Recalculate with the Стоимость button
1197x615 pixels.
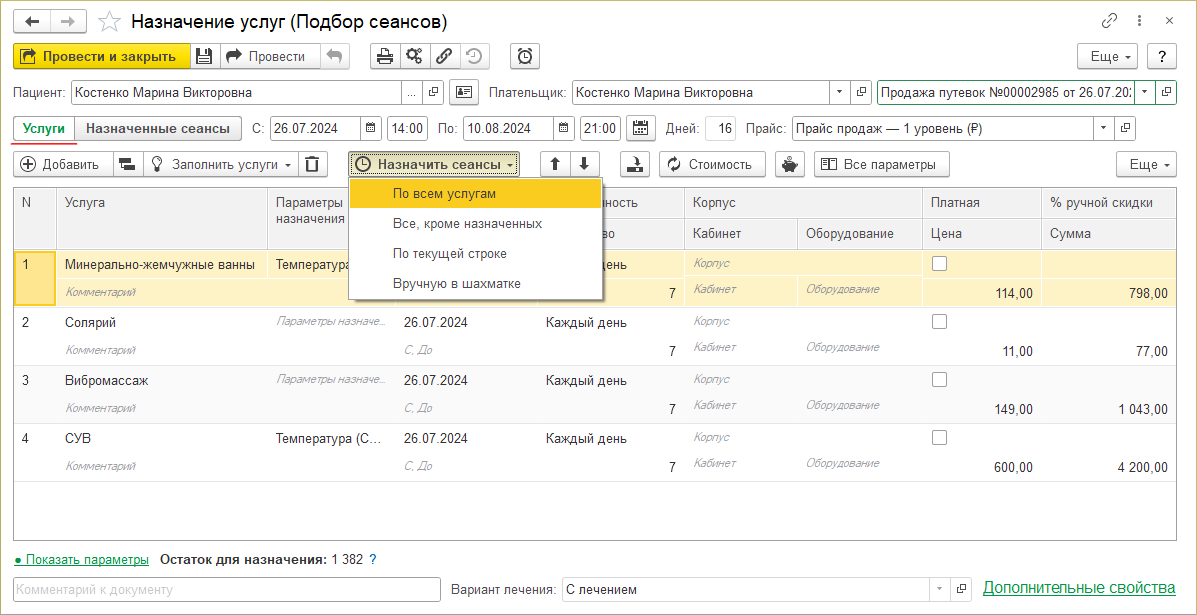pyautogui.click(x=714, y=164)
